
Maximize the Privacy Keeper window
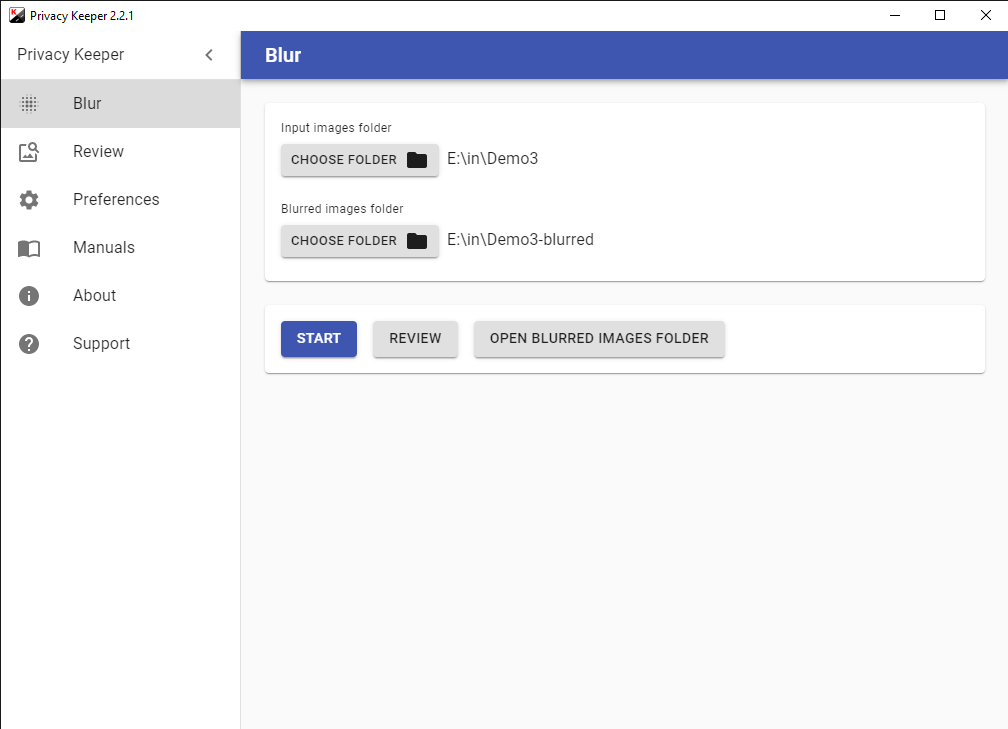click(x=940, y=15)
